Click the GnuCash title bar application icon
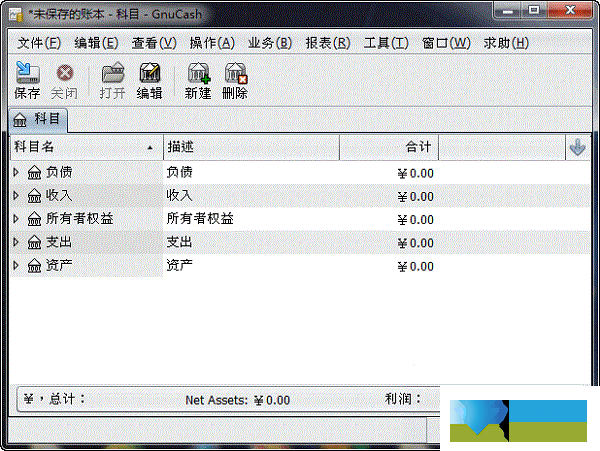This screenshot has width=600, height=451. (x=16, y=15)
